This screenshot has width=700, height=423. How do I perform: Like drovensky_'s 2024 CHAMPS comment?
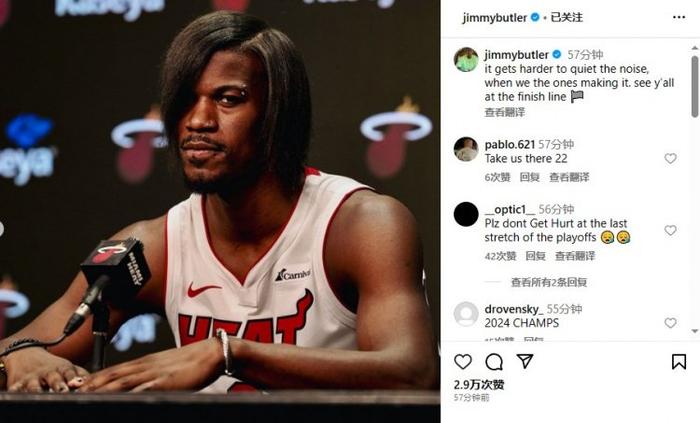tap(670, 323)
